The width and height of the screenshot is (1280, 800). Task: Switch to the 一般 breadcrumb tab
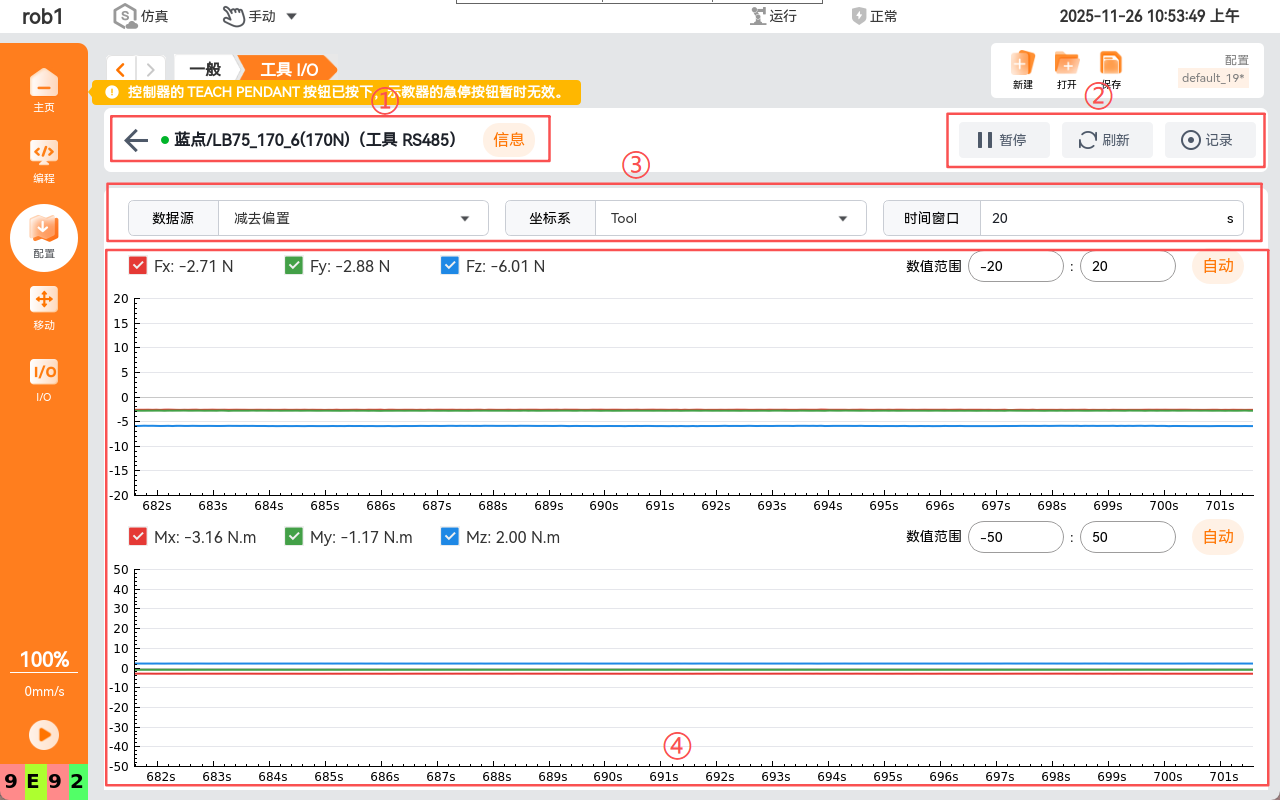(x=205, y=69)
